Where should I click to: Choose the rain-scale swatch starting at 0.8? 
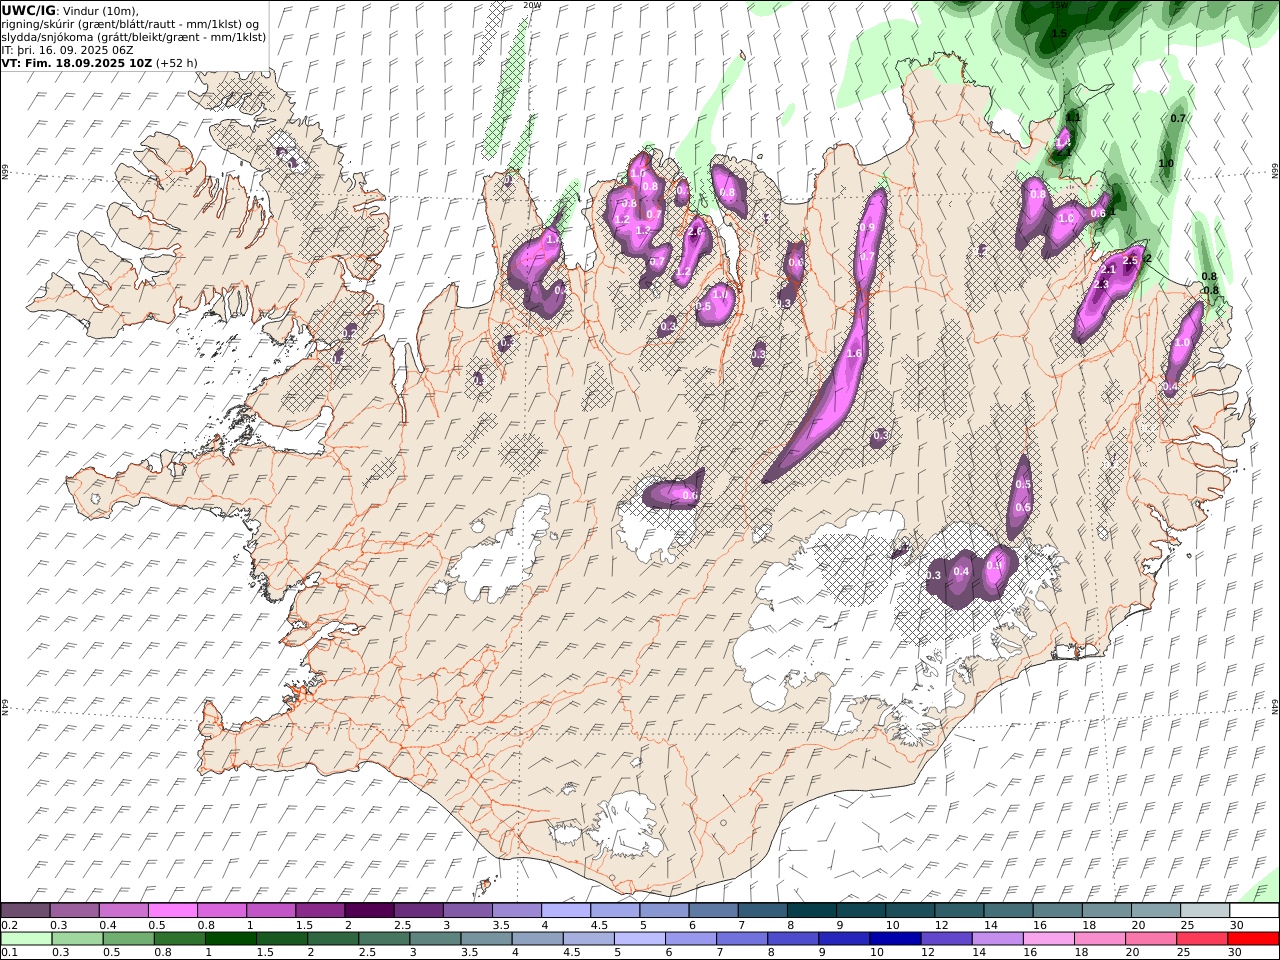(179, 938)
